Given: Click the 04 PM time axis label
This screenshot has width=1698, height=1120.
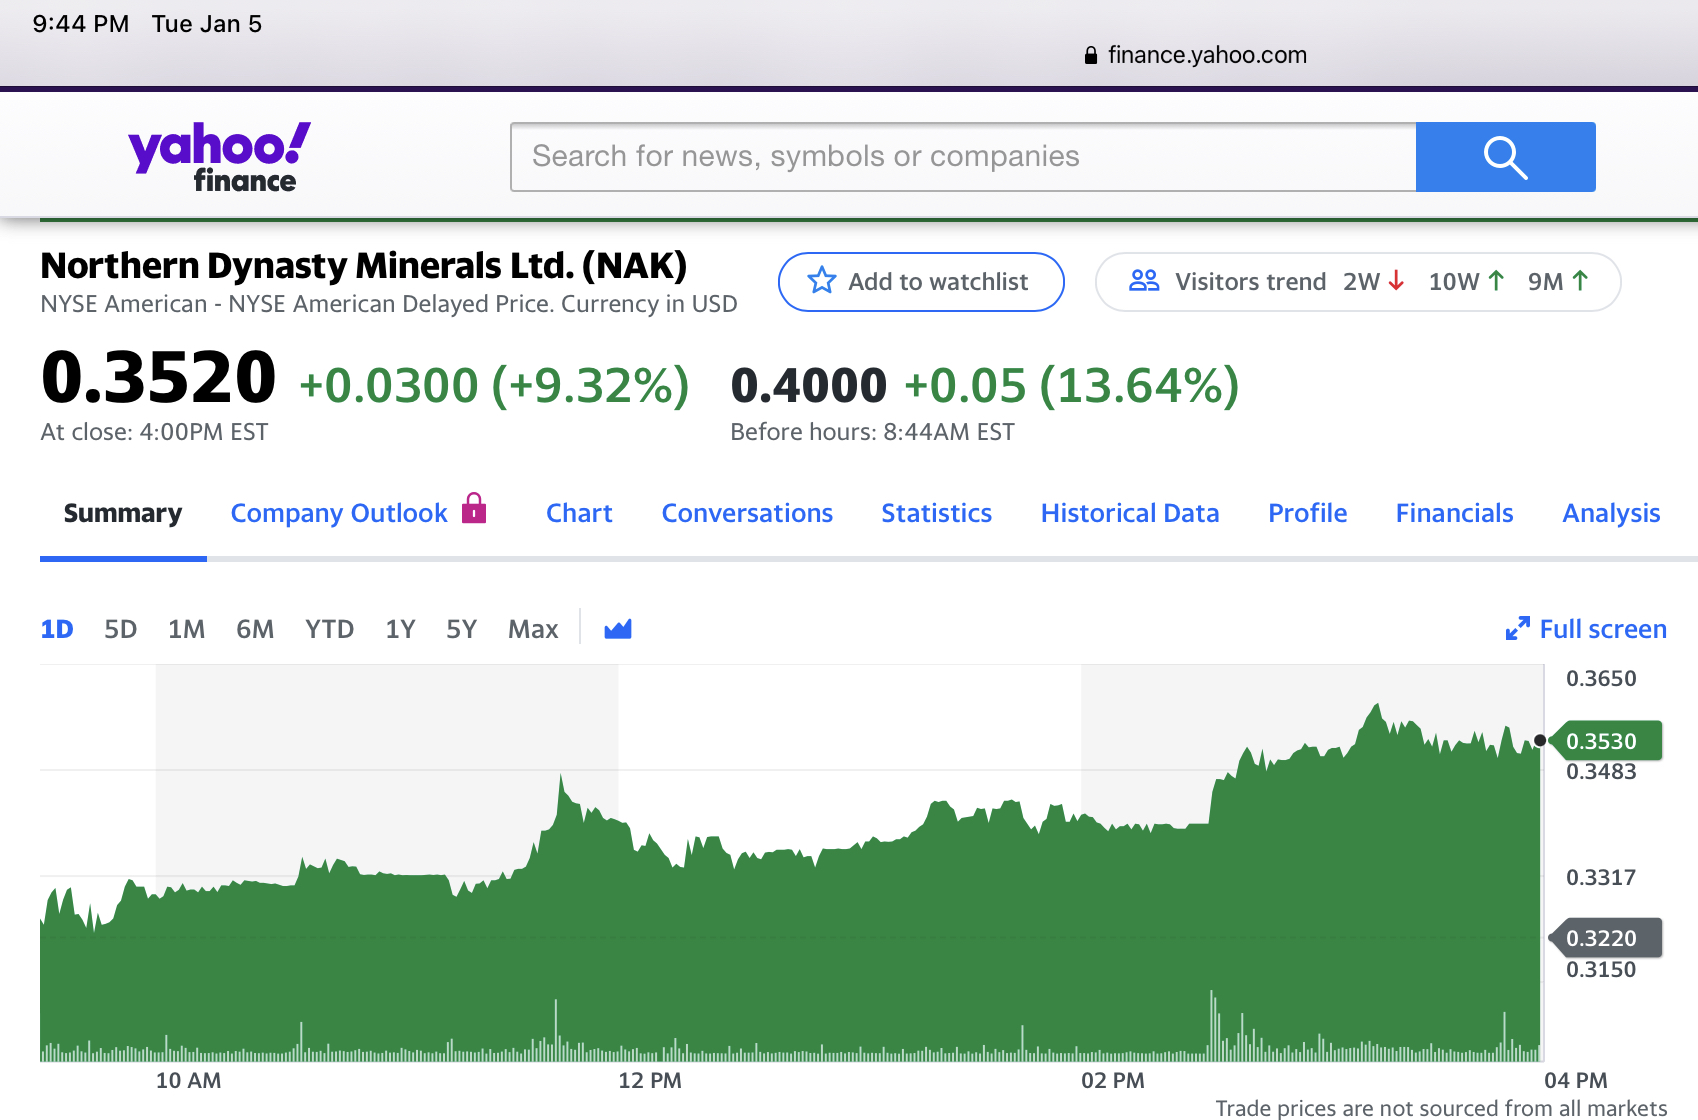Looking at the screenshot, I should point(1576,1080).
